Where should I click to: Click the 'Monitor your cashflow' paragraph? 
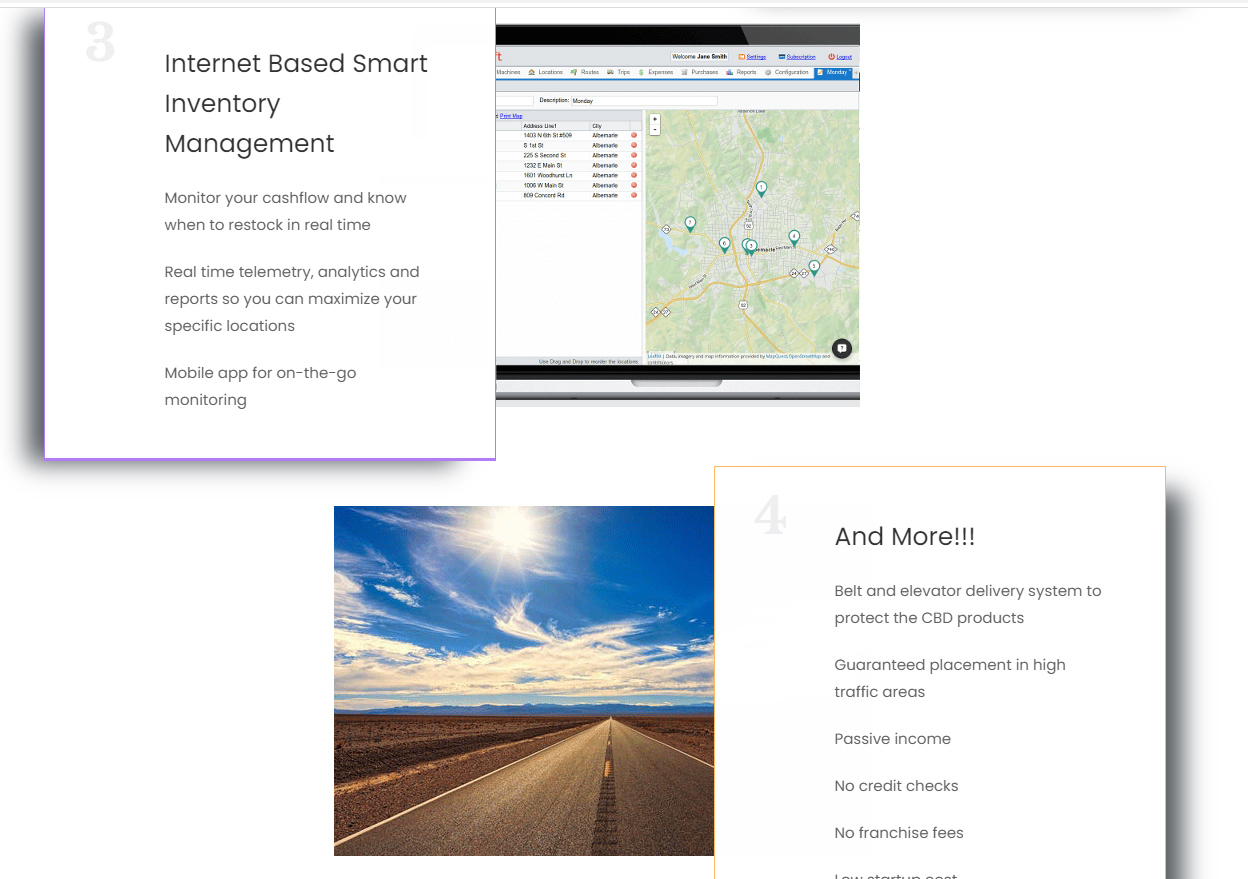tap(286, 211)
